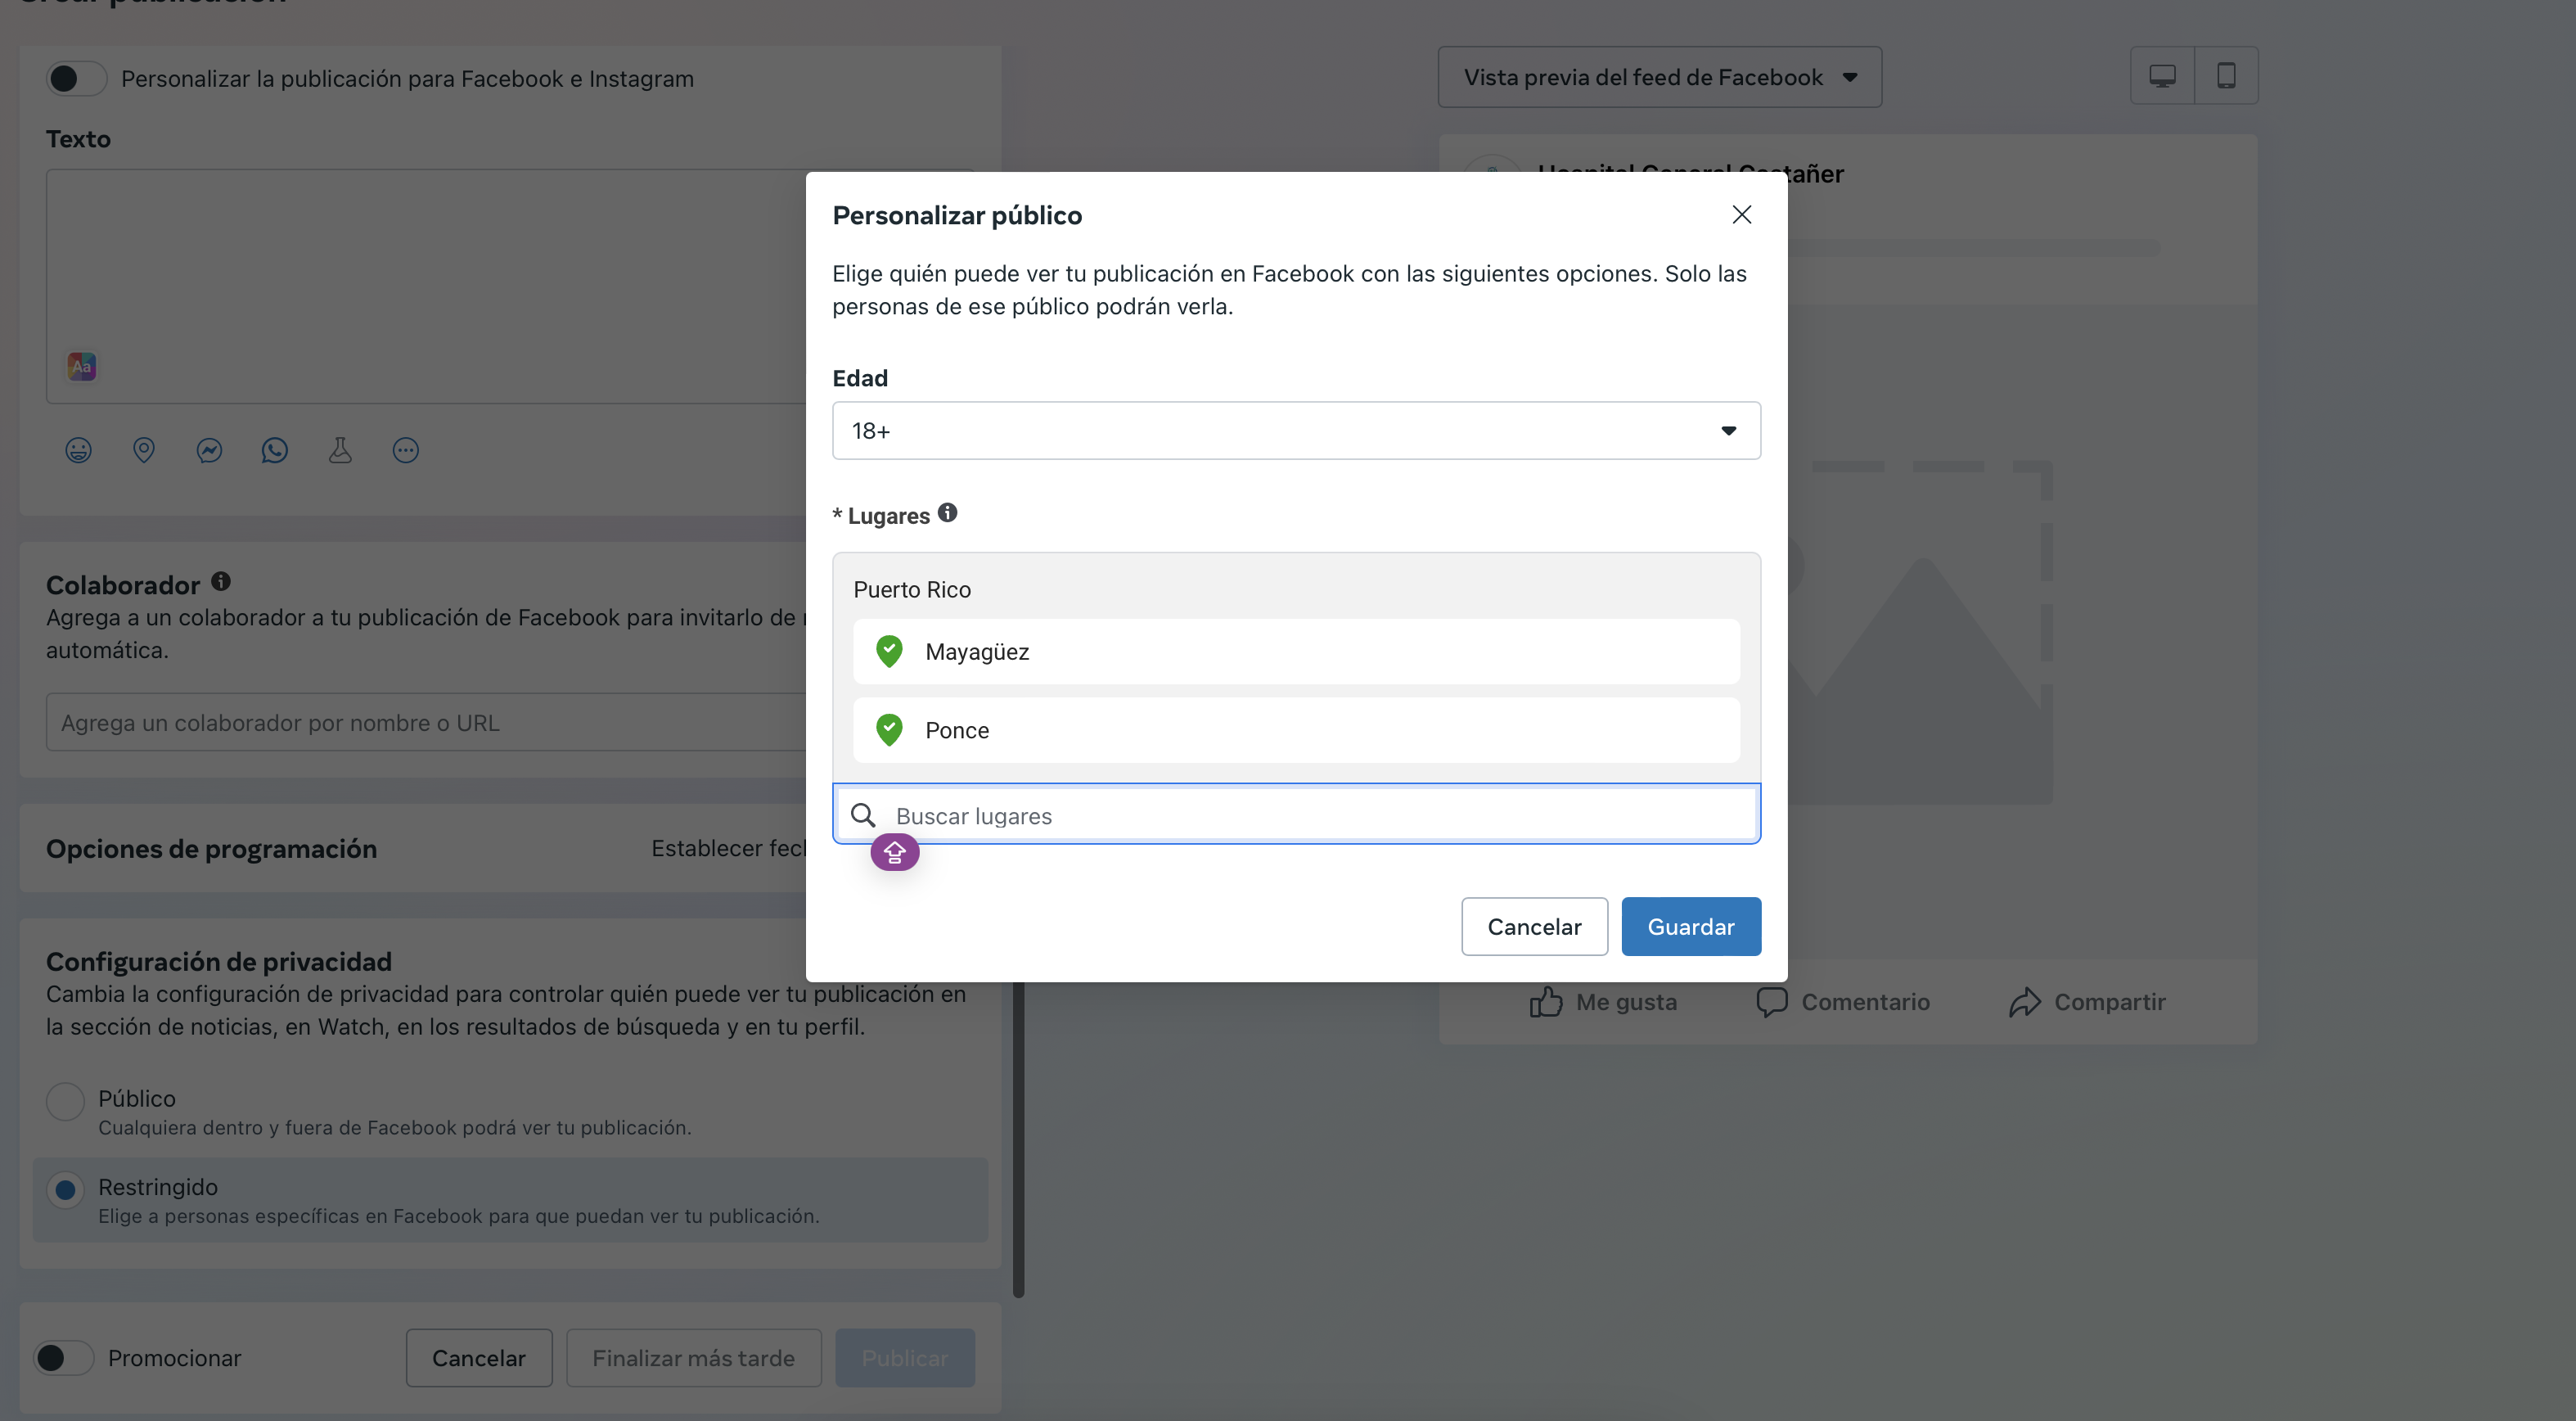Click the Messenger icon in post toolbar
The image size is (2576, 1421).
click(x=209, y=450)
